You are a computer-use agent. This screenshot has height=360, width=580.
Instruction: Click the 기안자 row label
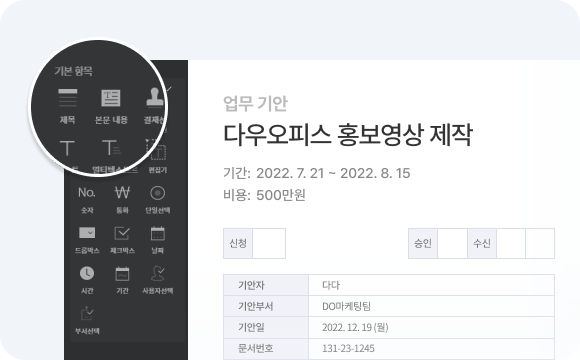(266, 285)
